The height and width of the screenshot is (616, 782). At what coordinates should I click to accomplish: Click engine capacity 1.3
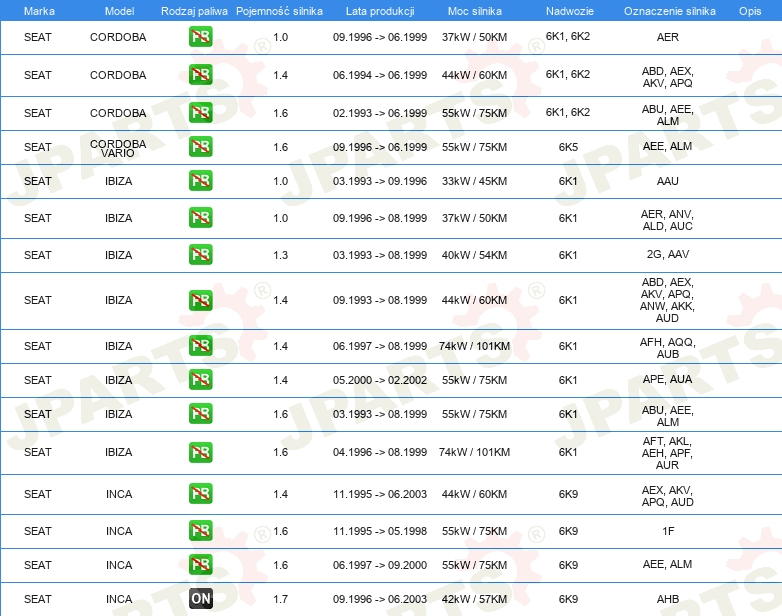[280, 255]
